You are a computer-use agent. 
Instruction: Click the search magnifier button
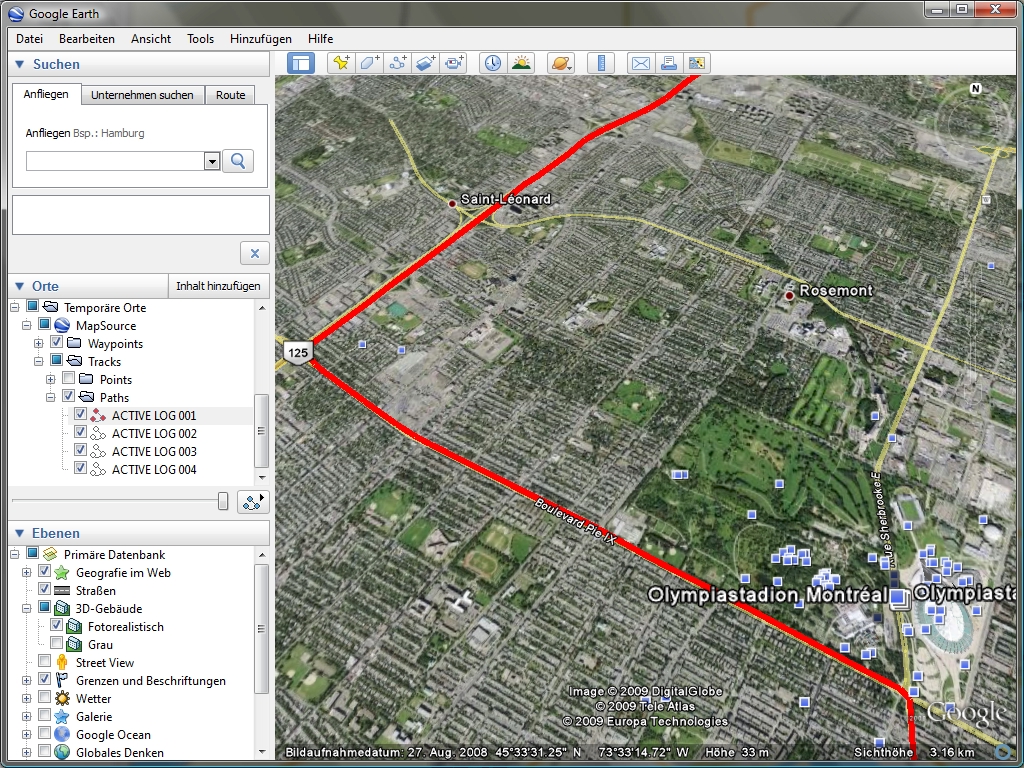(x=238, y=161)
